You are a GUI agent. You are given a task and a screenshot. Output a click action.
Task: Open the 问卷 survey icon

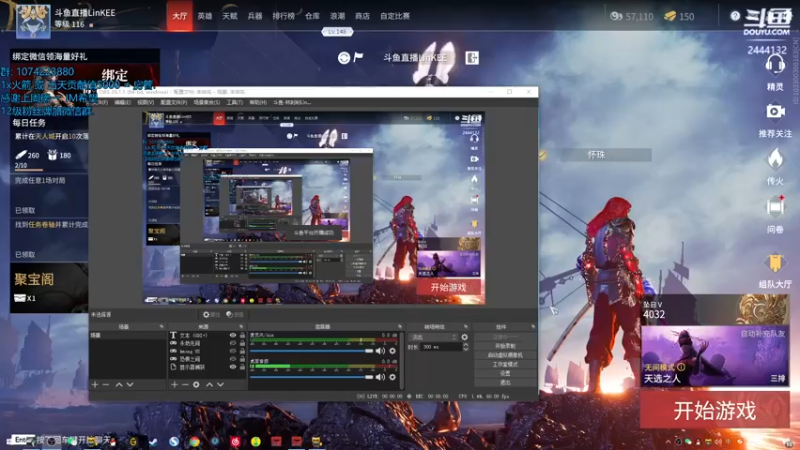(x=775, y=207)
